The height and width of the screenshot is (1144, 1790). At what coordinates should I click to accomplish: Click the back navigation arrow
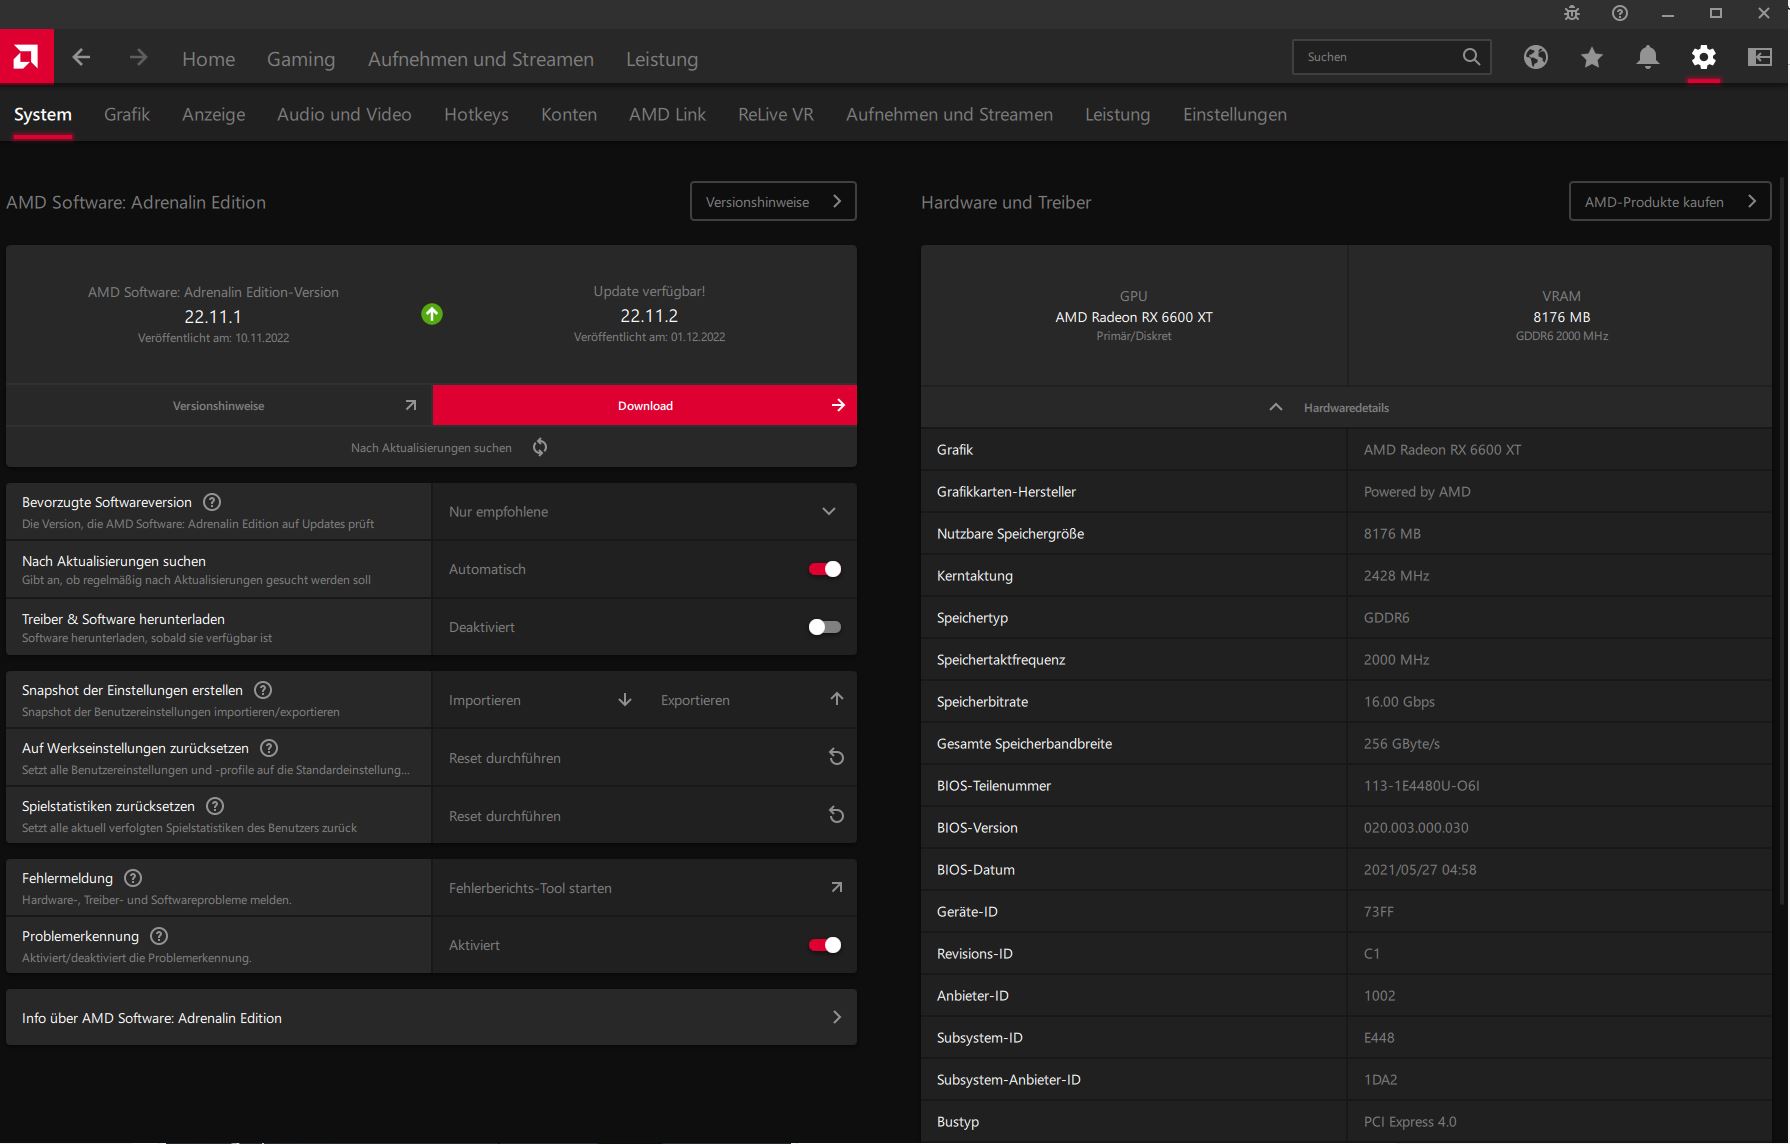pos(82,58)
